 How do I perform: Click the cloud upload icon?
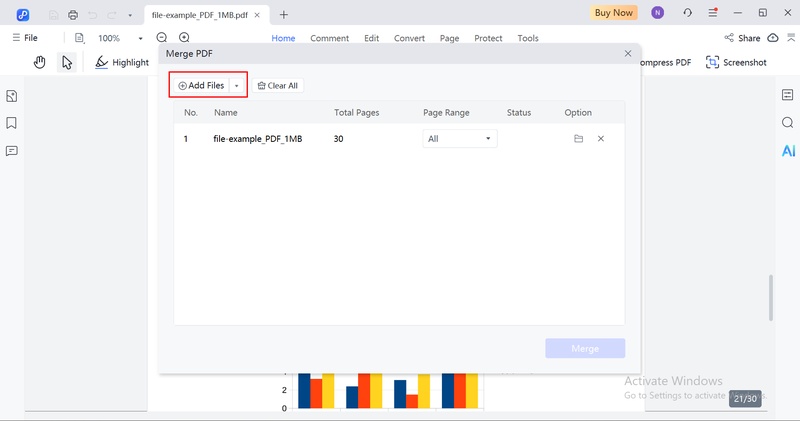click(773, 38)
